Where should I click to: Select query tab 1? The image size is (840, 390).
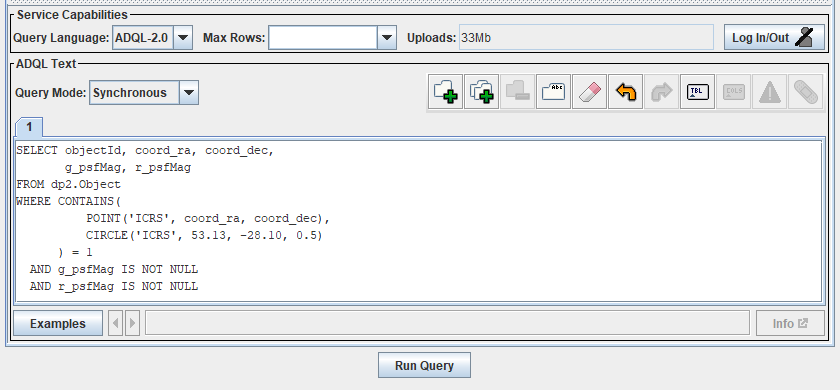pyautogui.click(x=29, y=127)
